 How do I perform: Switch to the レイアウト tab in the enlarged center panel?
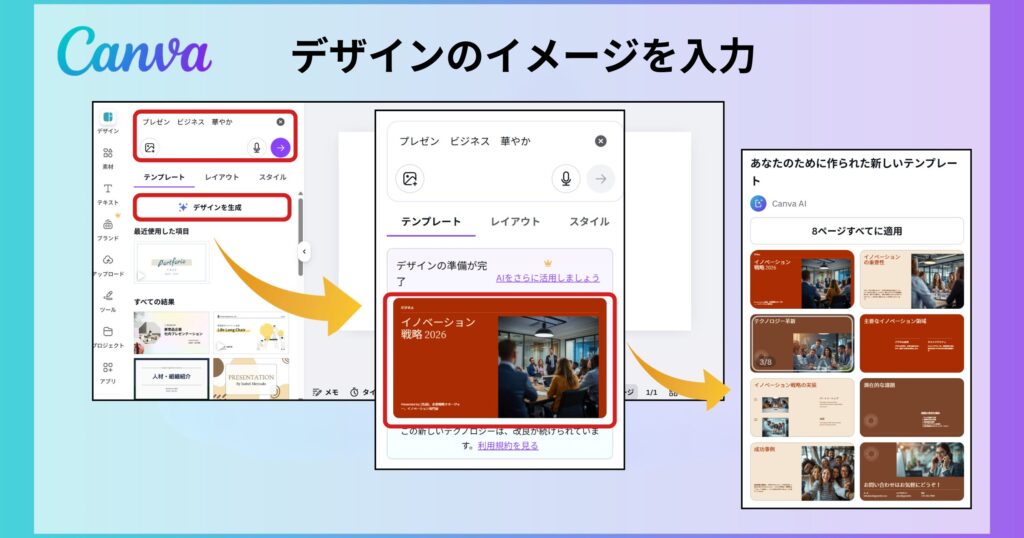tap(515, 222)
